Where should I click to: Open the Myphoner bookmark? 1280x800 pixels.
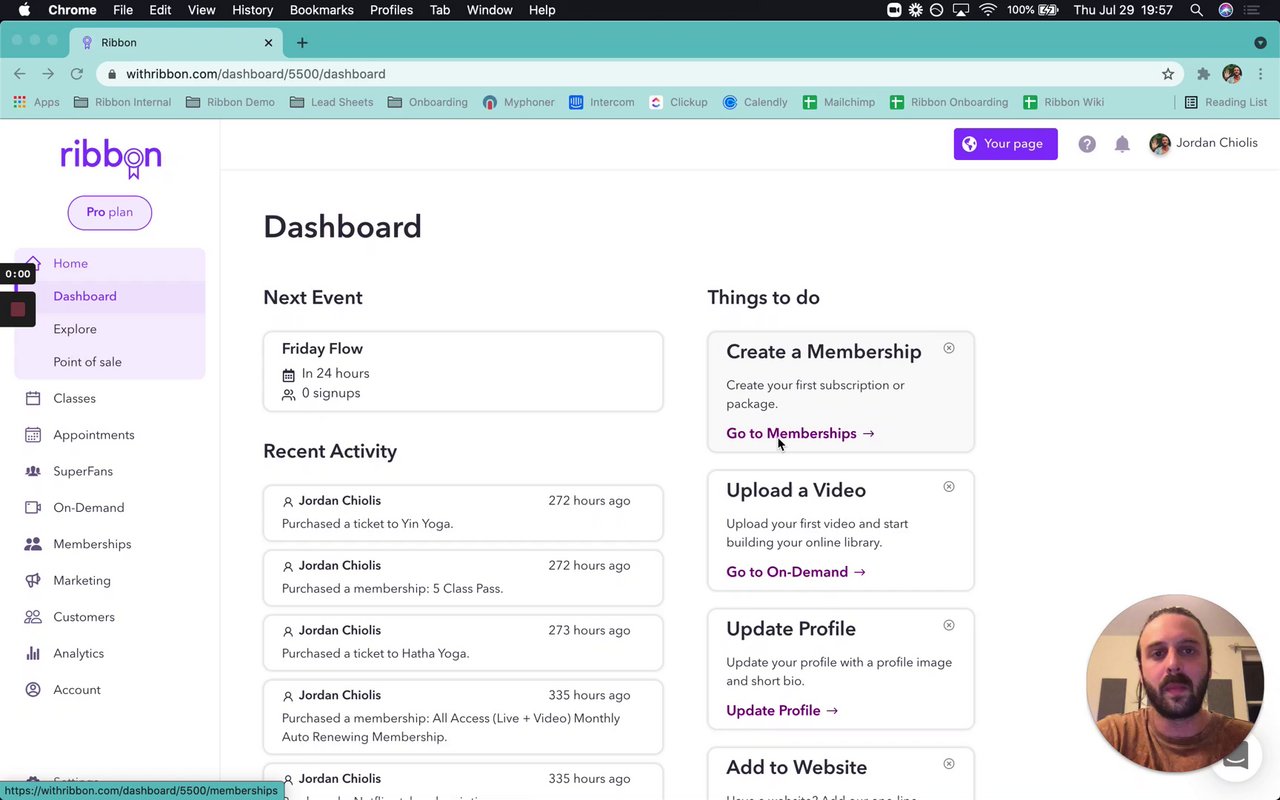point(518,102)
